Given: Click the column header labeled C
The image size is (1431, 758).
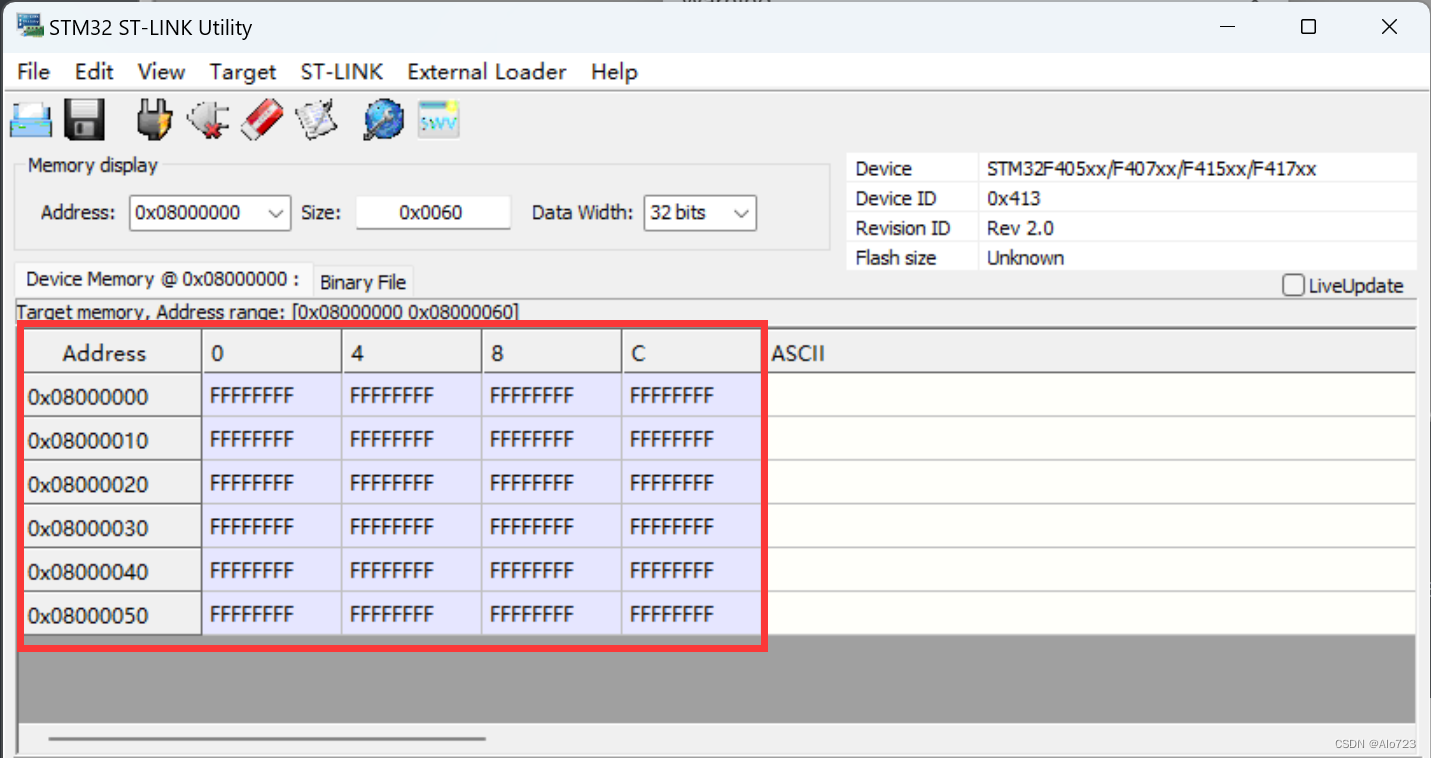Looking at the screenshot, I should coord(692,352).
